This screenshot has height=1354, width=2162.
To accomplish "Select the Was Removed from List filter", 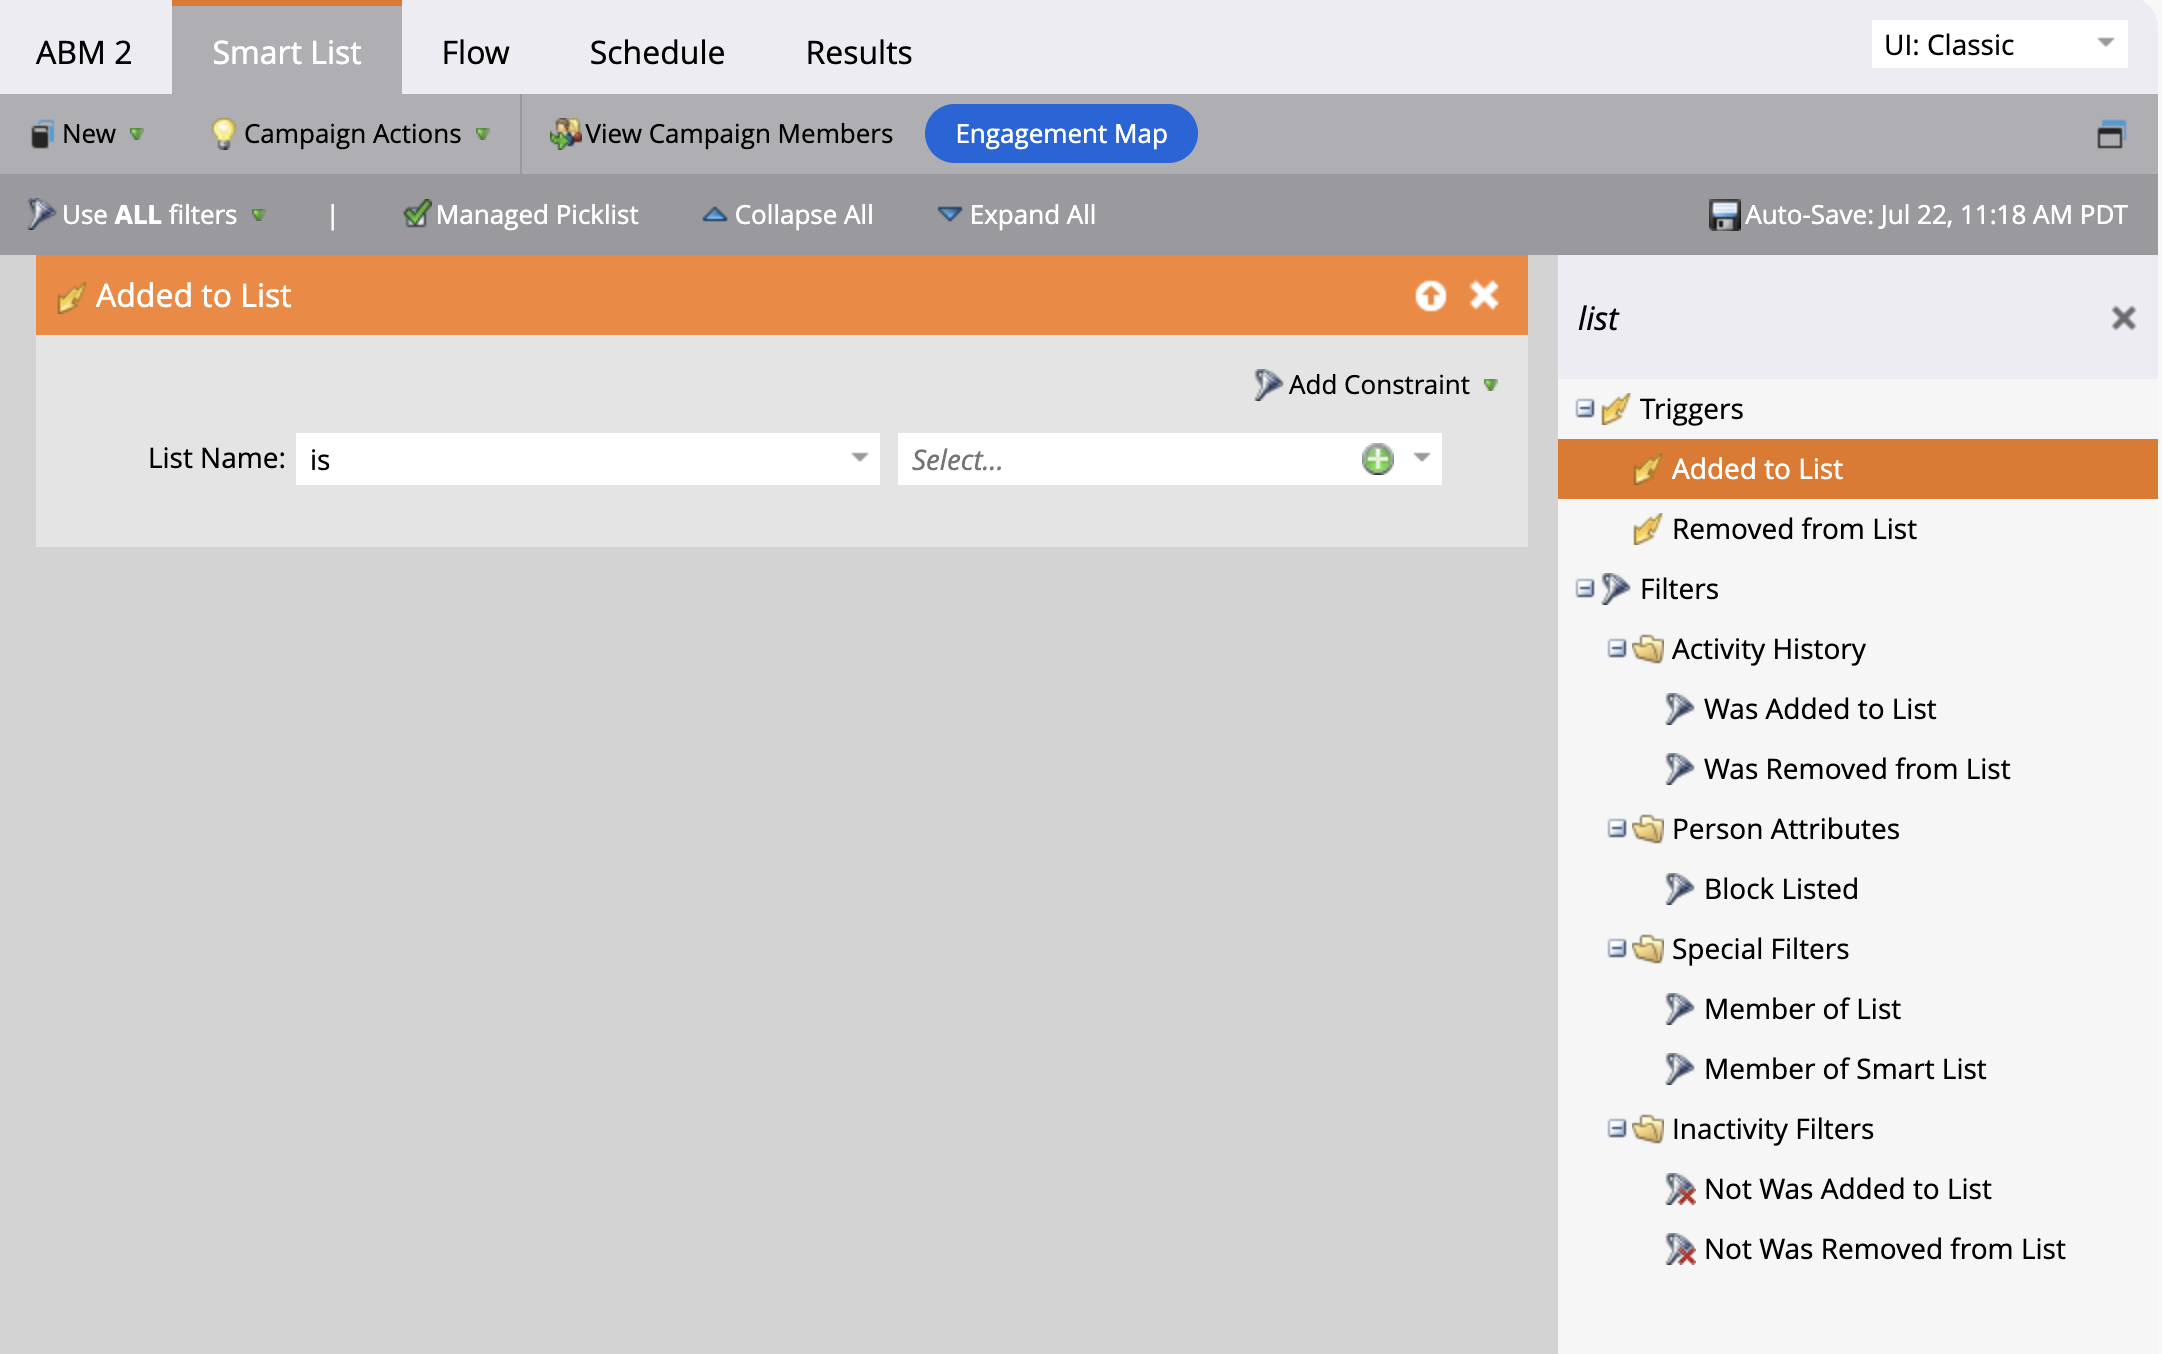I will pos(1856,769).
